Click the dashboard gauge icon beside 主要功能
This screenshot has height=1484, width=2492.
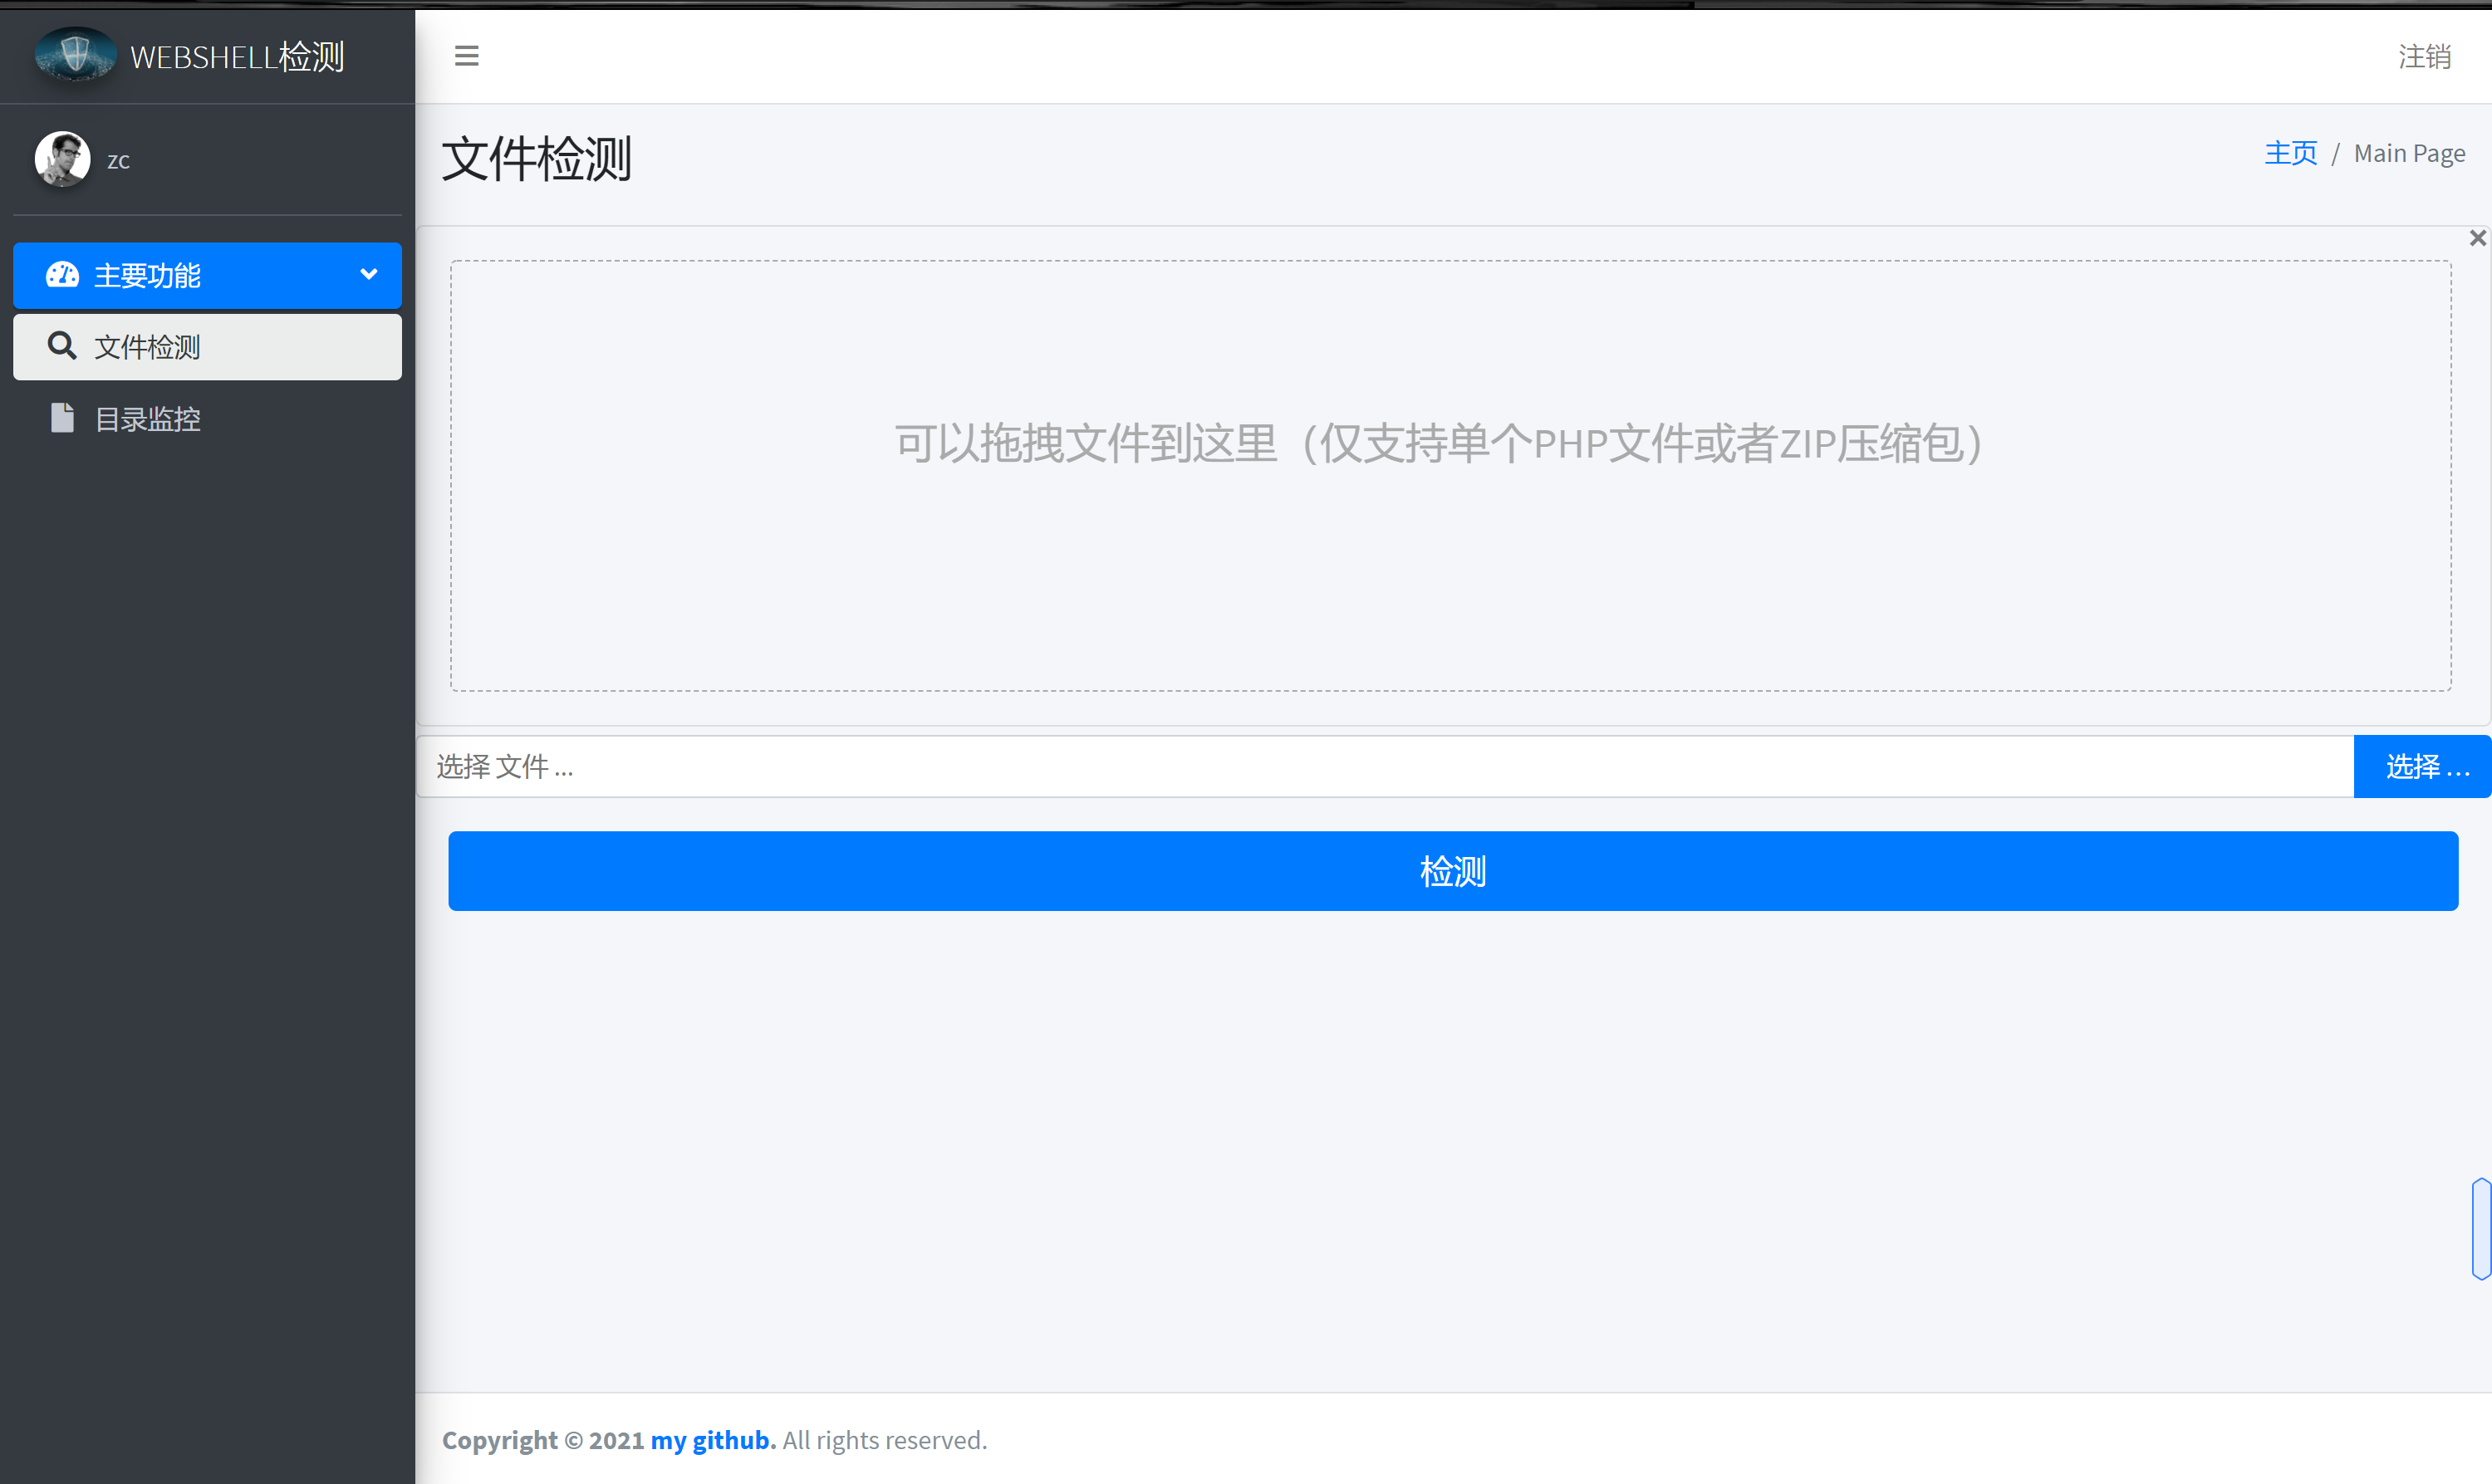[x=62, y=275]
